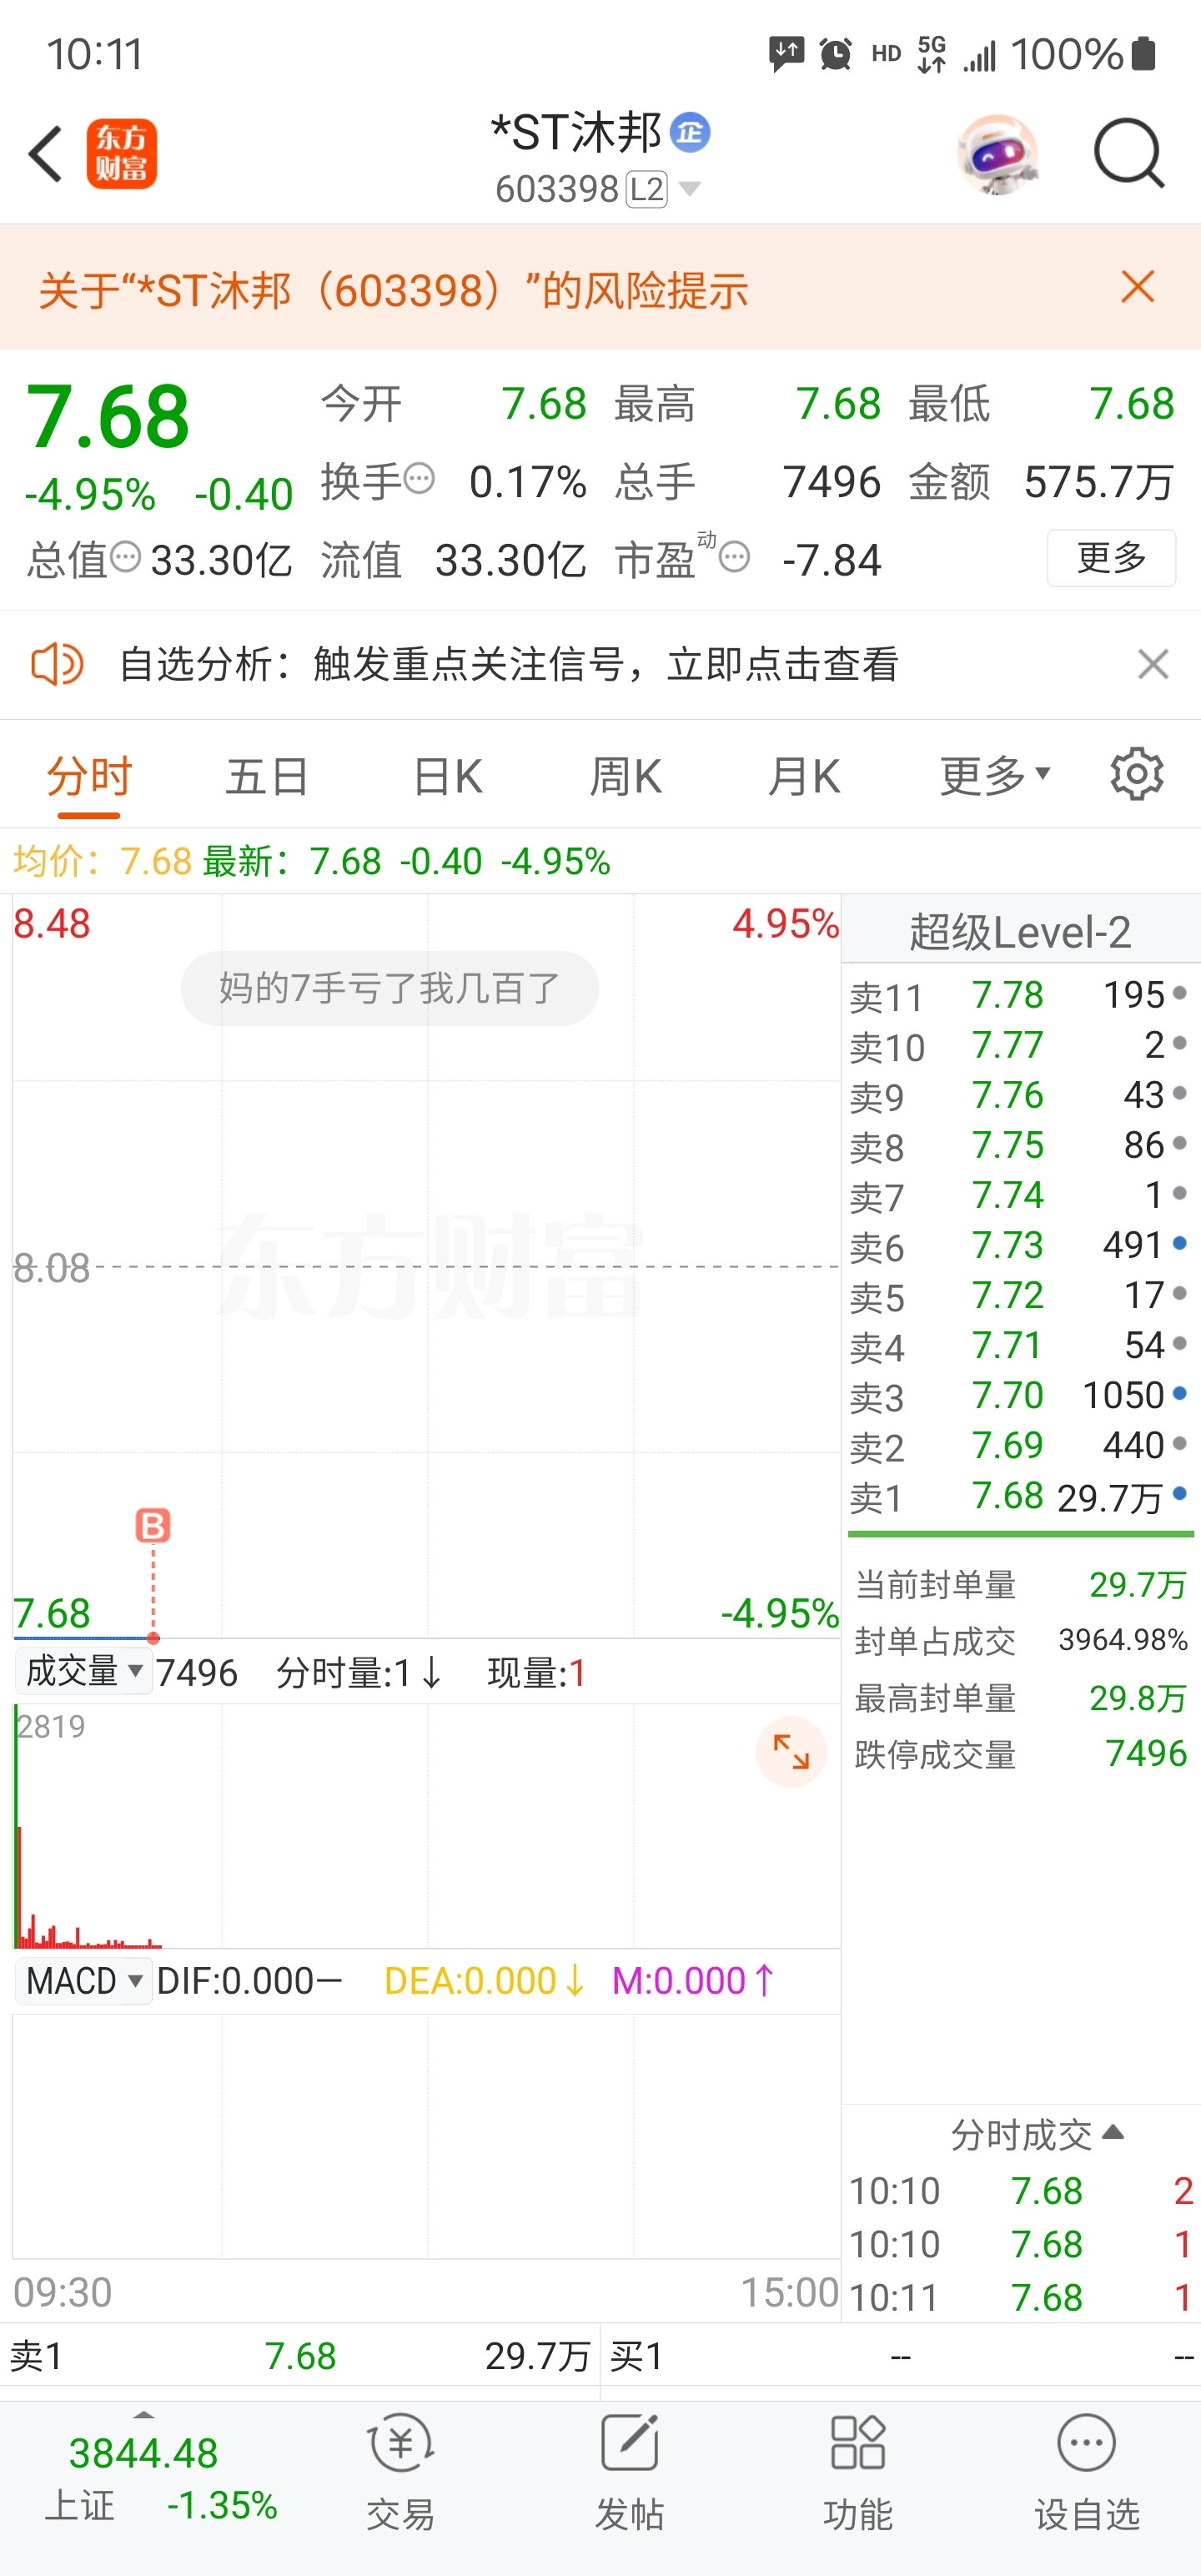Viewport: 1201px width, 2576px height.
Task: Expand stock code dropdown arrow
Action: 689,188
